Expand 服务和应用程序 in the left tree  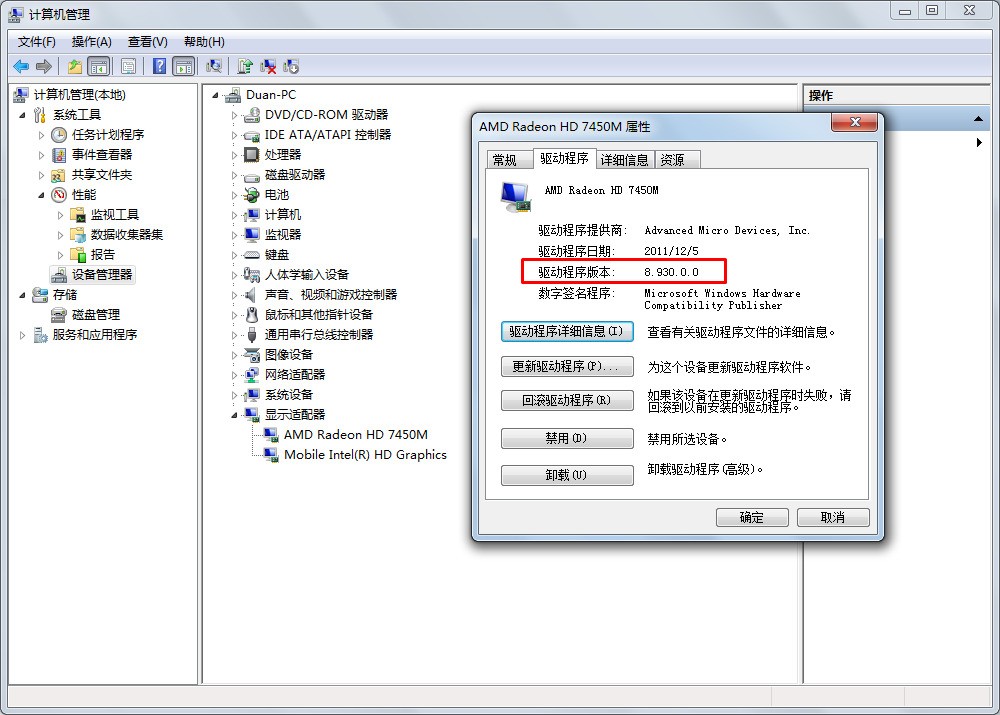(x=22, y=335)
